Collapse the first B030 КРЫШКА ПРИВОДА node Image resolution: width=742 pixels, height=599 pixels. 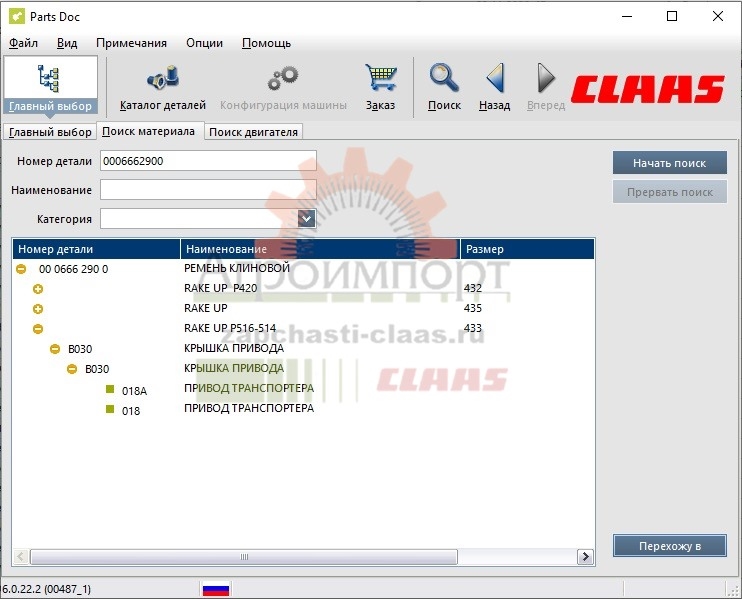pos(55,349)
